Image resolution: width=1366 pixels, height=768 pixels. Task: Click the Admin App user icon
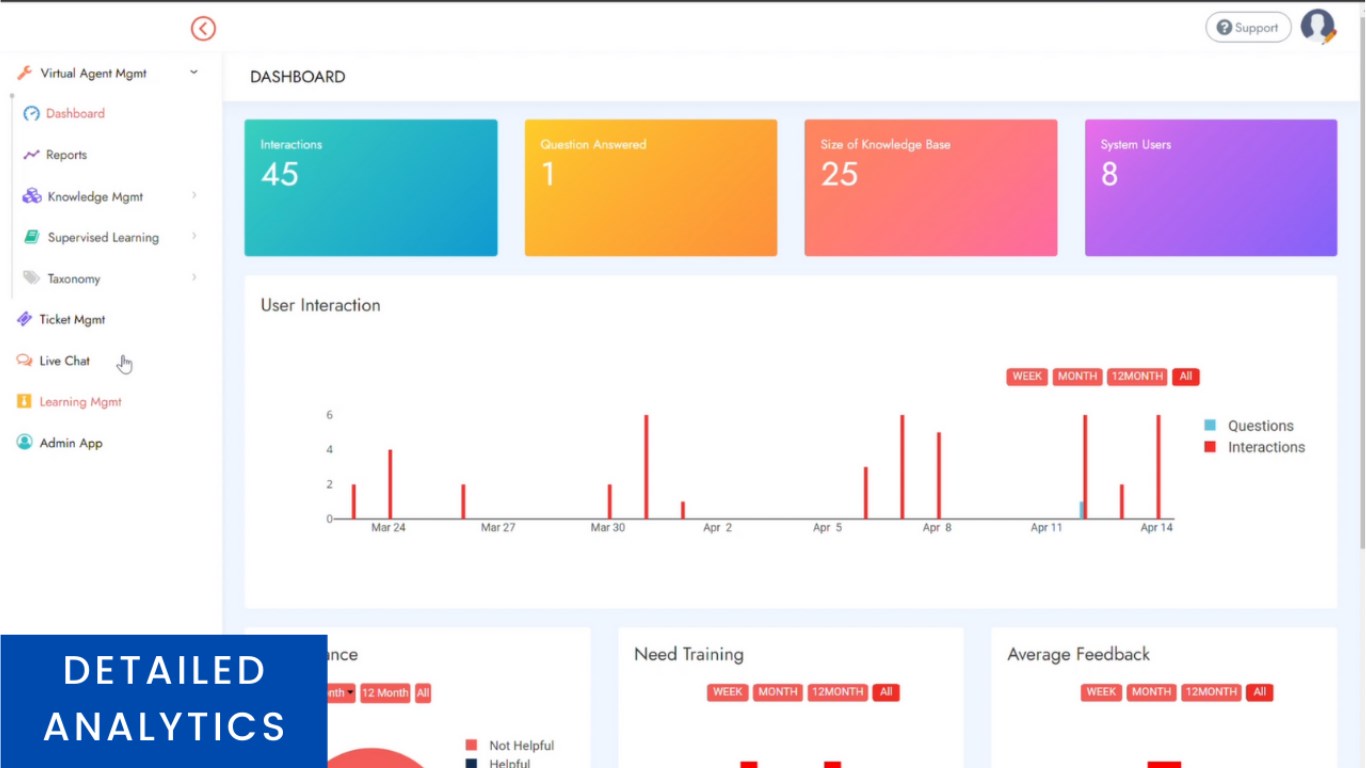coord(24,442)
